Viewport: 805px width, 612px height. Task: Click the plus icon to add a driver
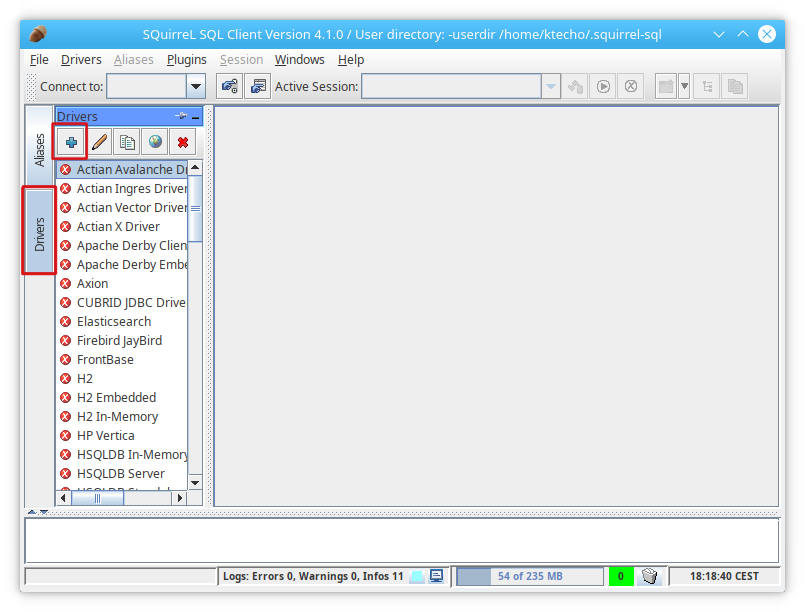(x=71, y=142)
